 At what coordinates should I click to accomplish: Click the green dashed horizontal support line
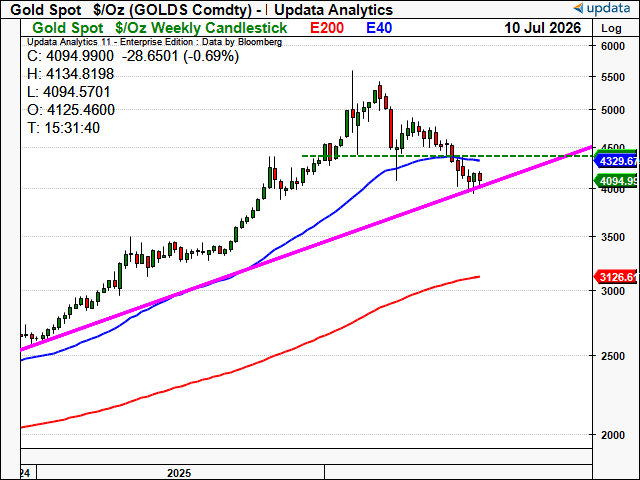coord(447,156)
